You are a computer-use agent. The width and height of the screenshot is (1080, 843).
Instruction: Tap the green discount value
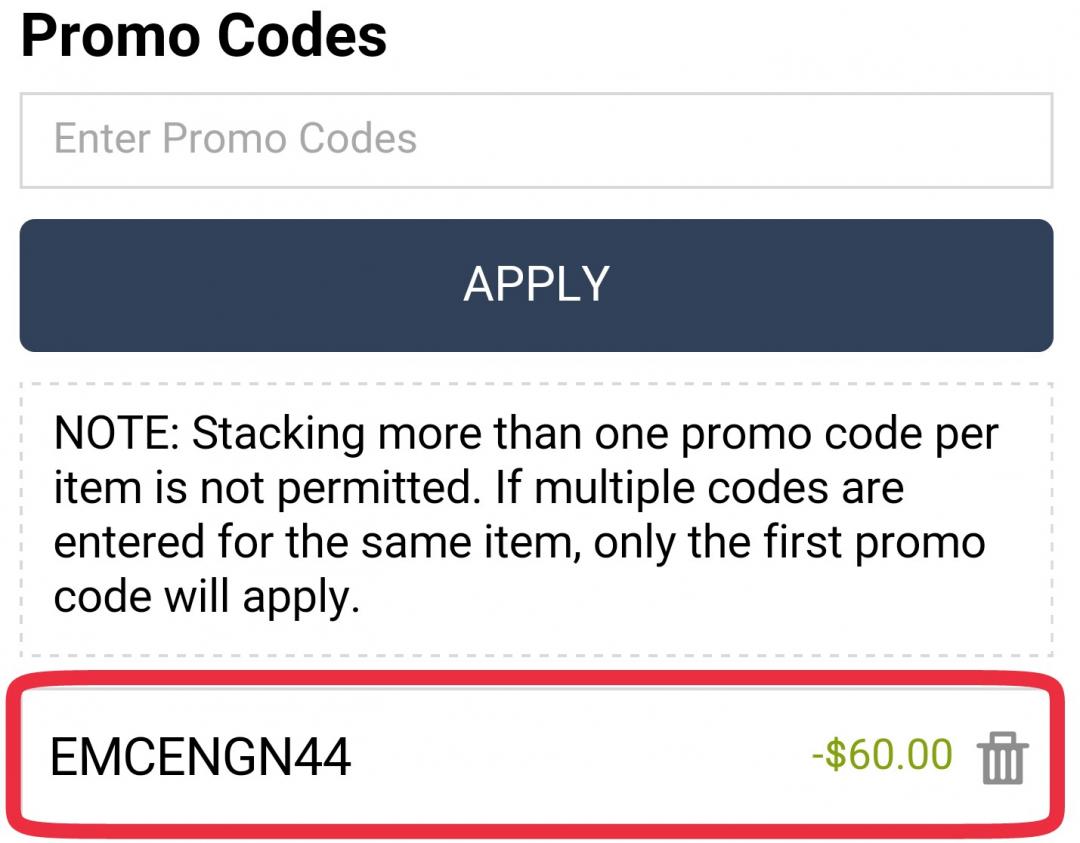[882, 755]
